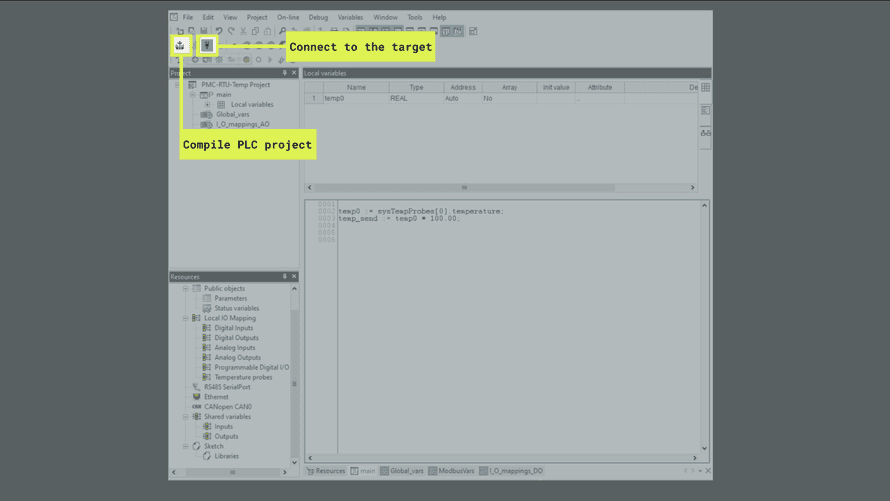Open the Debug menu
Viewport: 890px width, 501px height.
[x=318, y=17]
